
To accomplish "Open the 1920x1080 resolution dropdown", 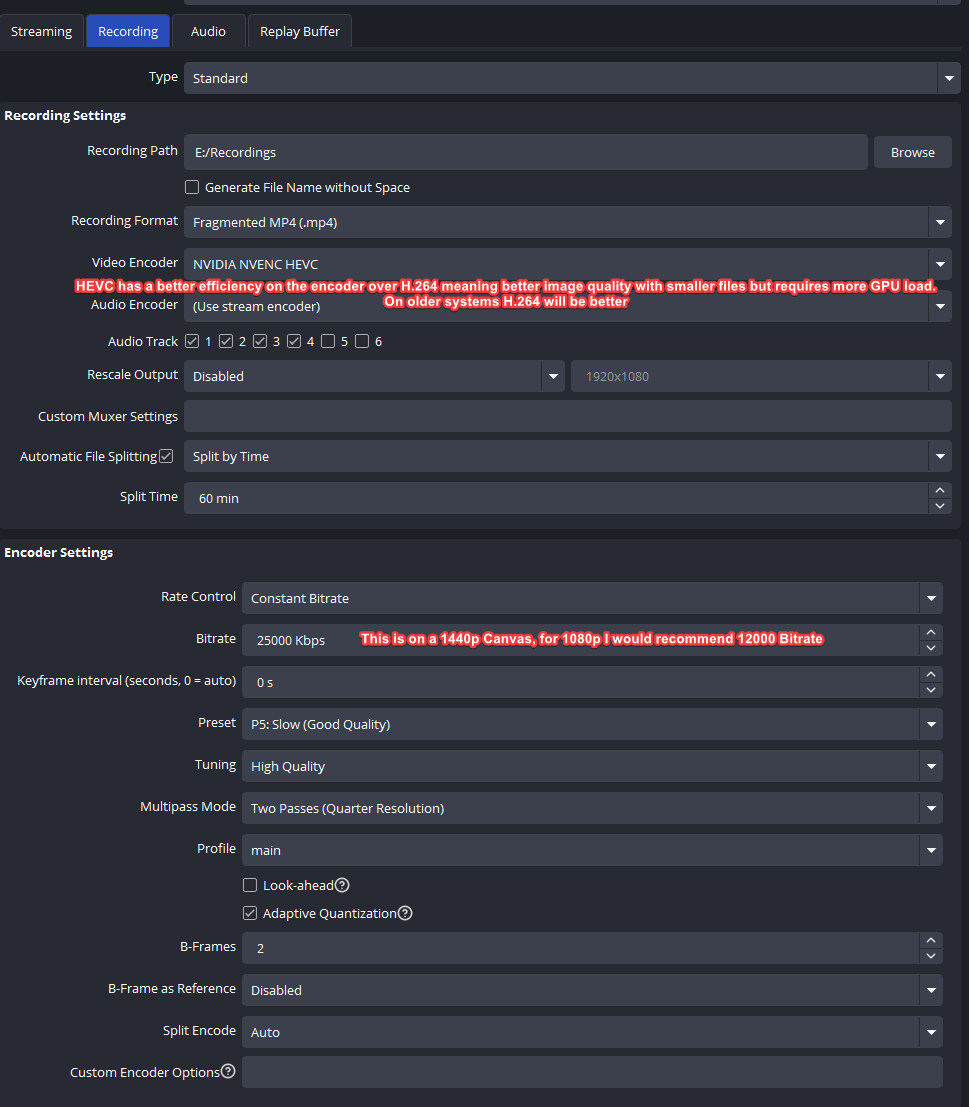I will point(762,376).
